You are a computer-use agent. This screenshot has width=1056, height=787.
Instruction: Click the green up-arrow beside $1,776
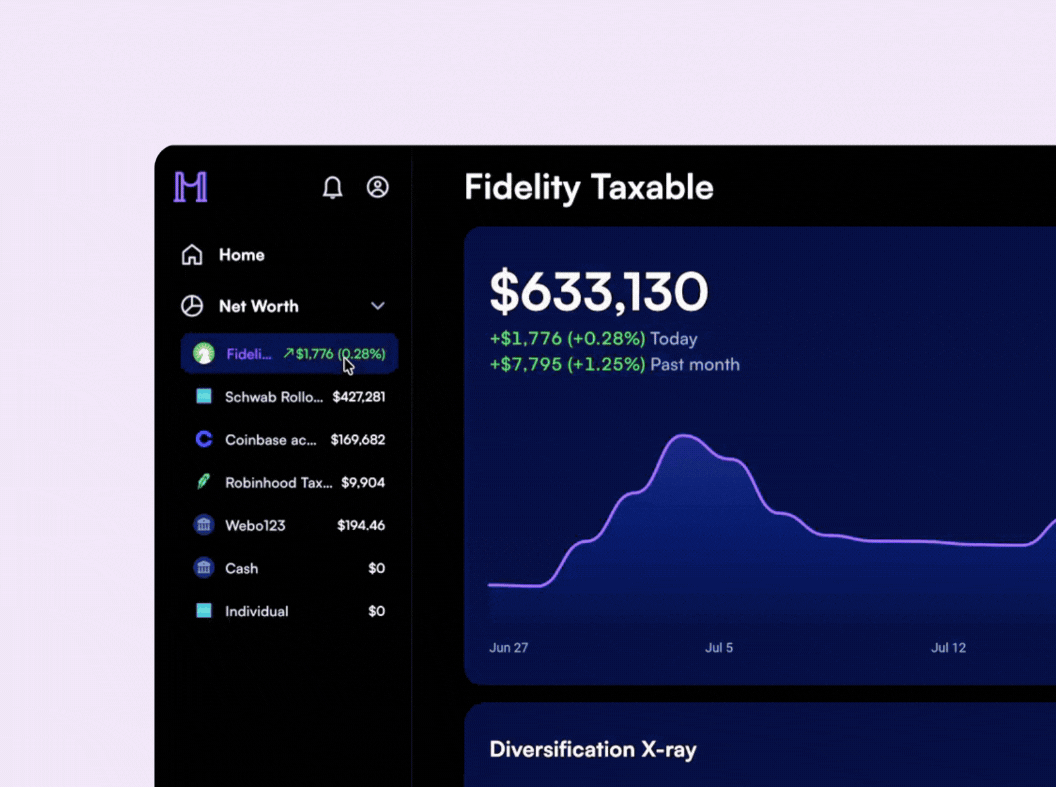coord(288,353)
